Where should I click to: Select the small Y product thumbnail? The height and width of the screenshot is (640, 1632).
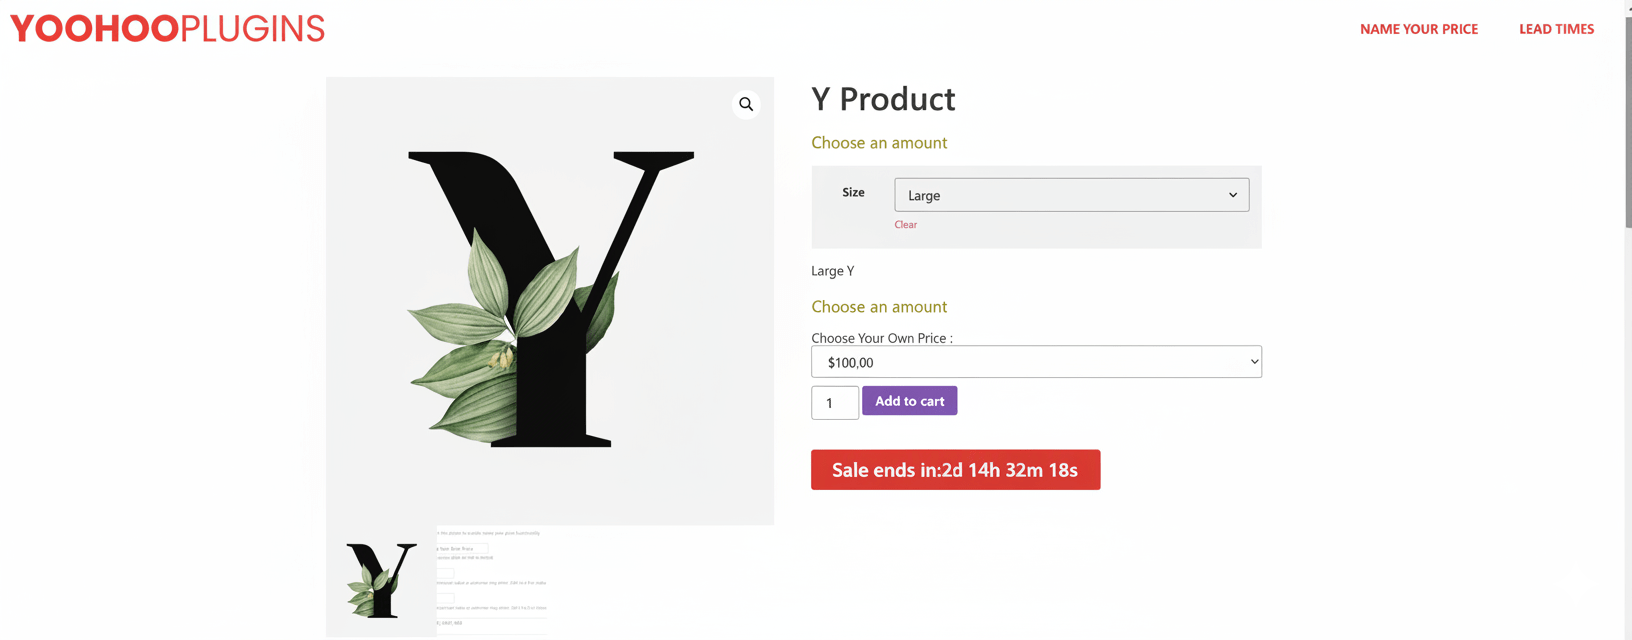point(381,581)
